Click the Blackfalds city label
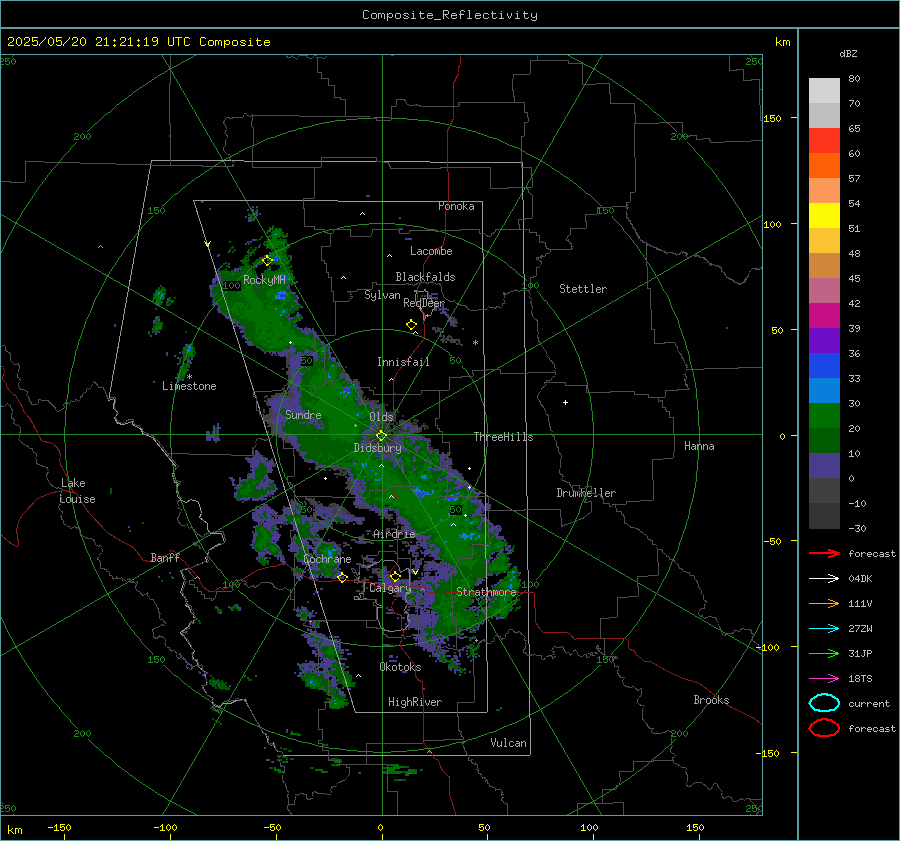Screen dimensions: 900x841 [425, 277]
